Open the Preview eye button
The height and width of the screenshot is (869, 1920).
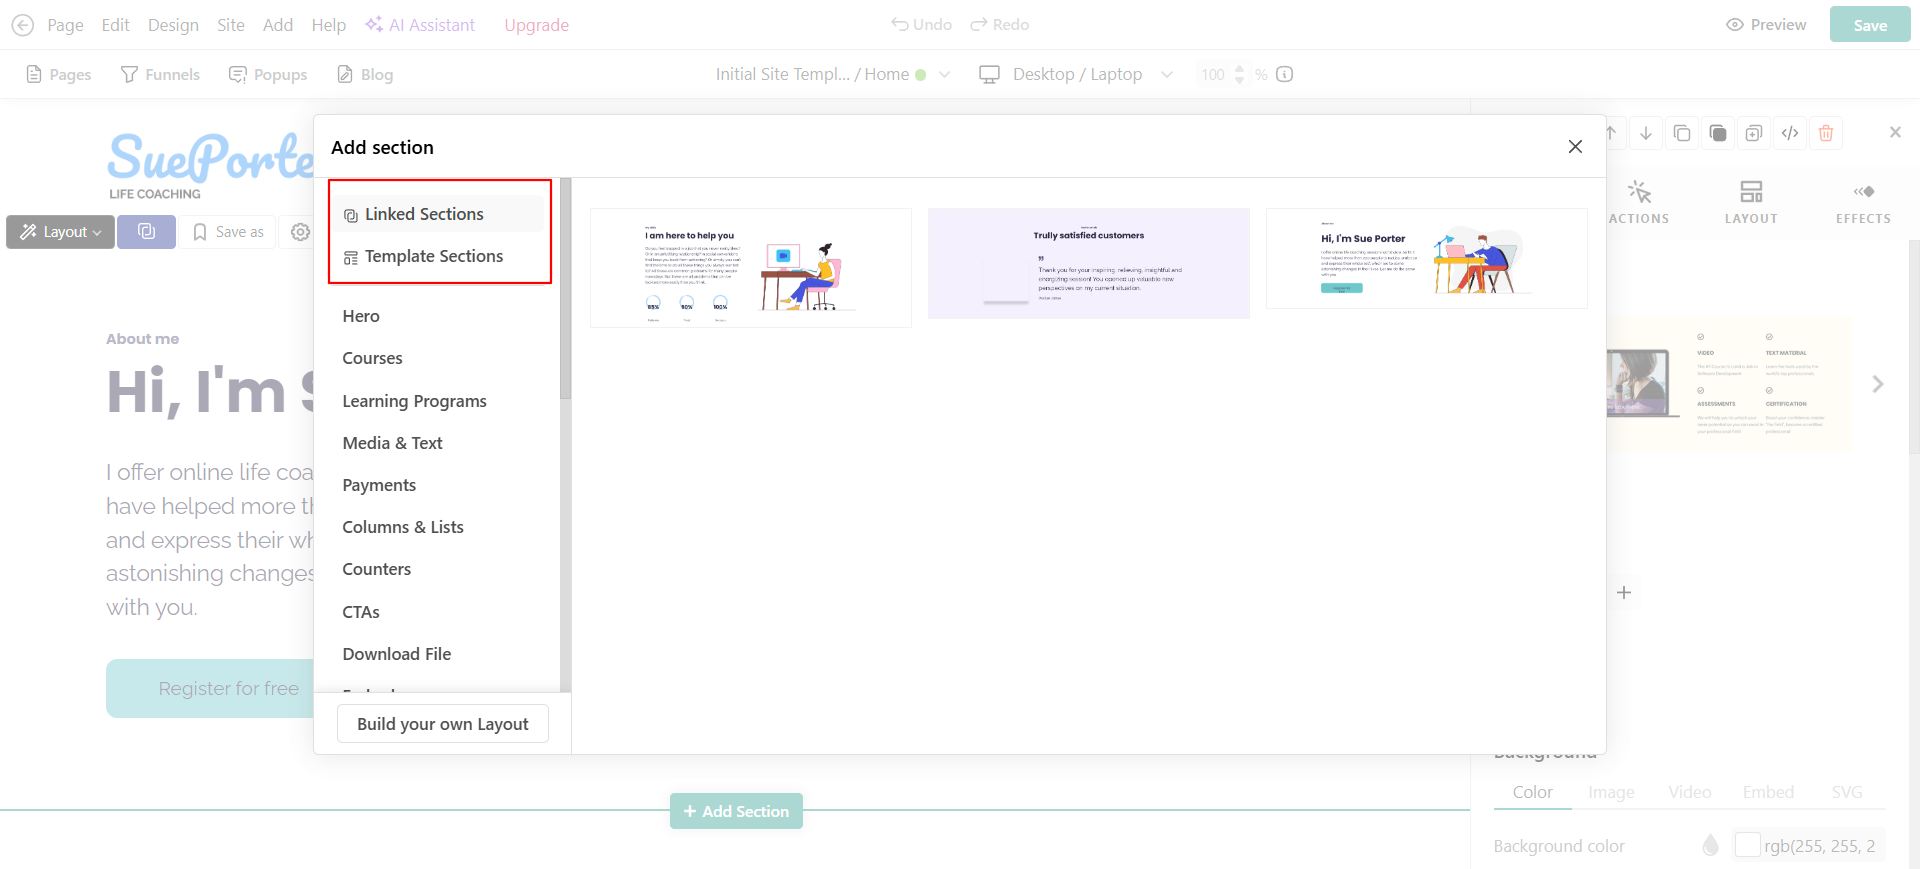1766,24
